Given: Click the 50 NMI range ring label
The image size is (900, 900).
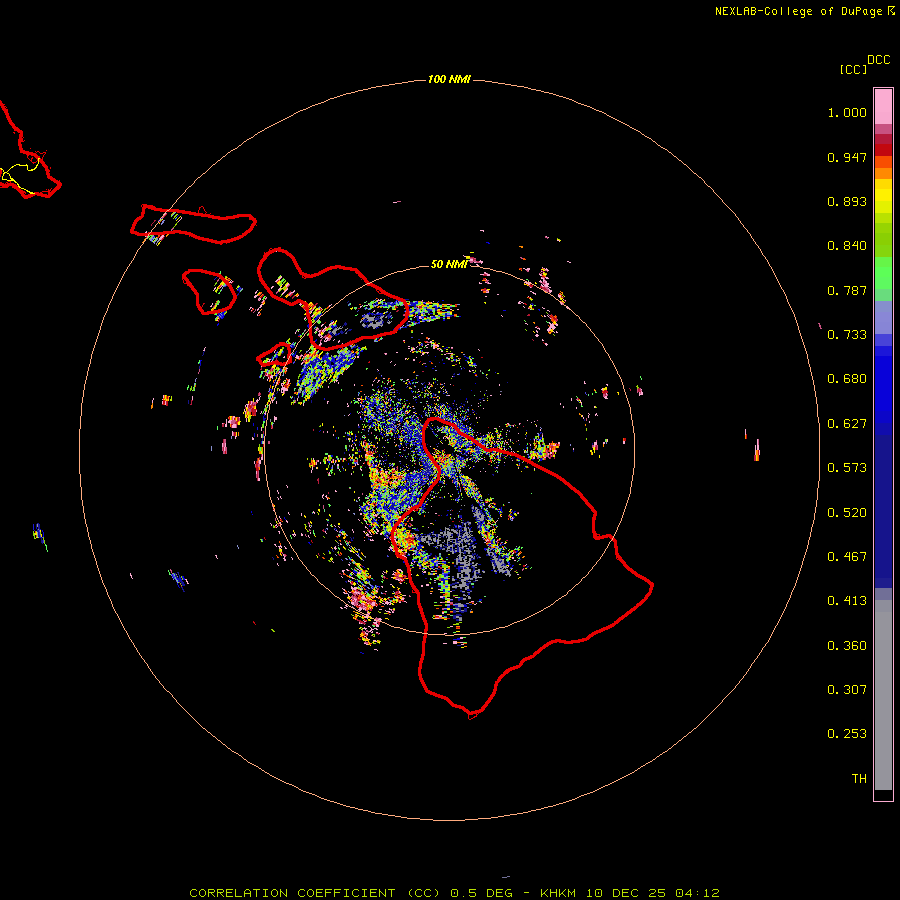Looking at the screenshot, I should coord(449,264).
